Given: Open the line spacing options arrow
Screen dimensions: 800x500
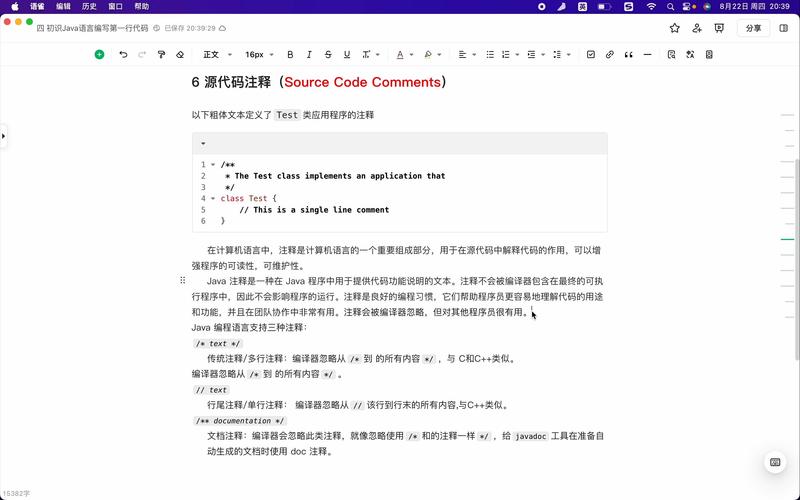Looking at the screenshot, I should click(568, 55).
